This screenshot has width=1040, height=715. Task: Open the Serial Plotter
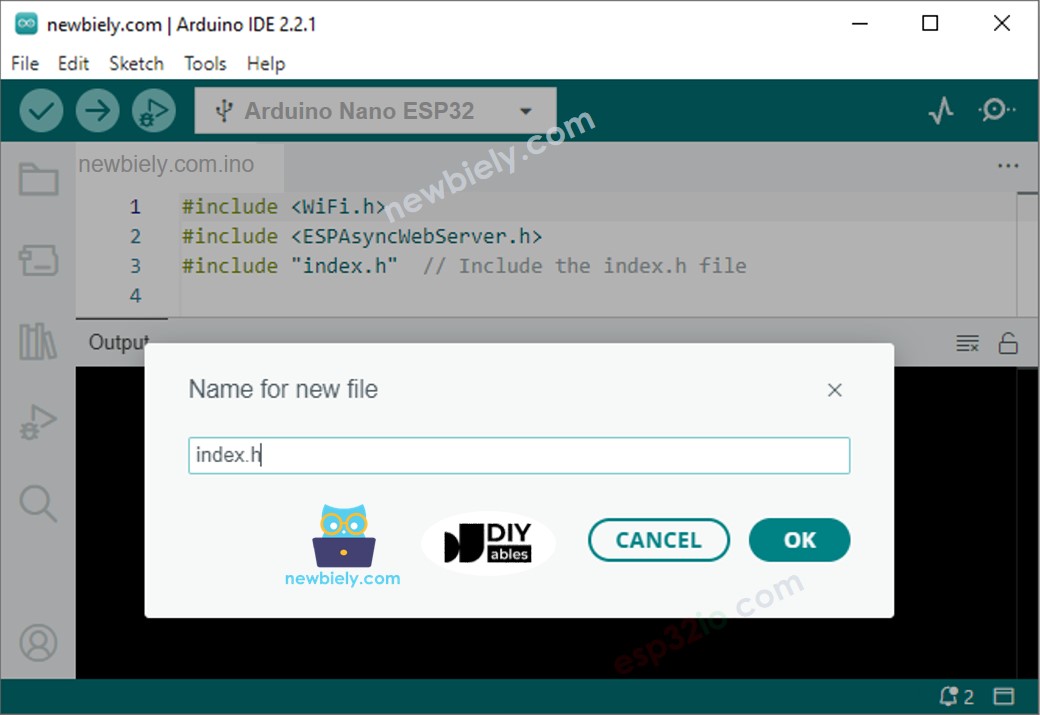click(x=941, y=111)
